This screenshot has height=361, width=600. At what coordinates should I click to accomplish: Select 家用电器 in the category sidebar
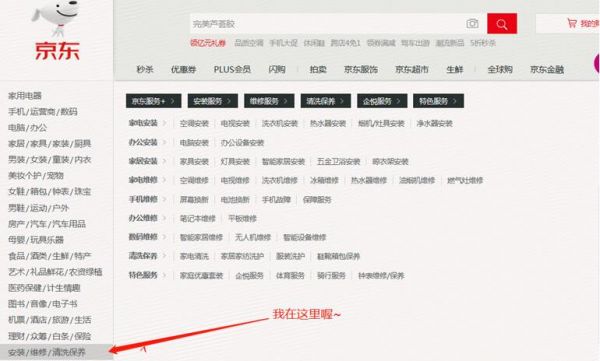click(x=25, y=96)
